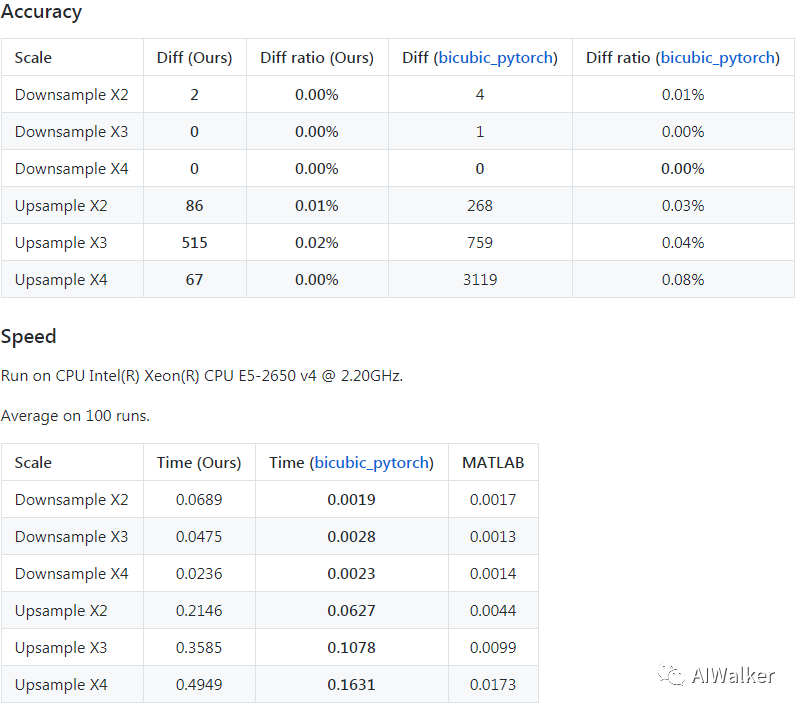
Task: Click 'Downsample X3' in the Accuracy table
Action: (x=71, y=132)
